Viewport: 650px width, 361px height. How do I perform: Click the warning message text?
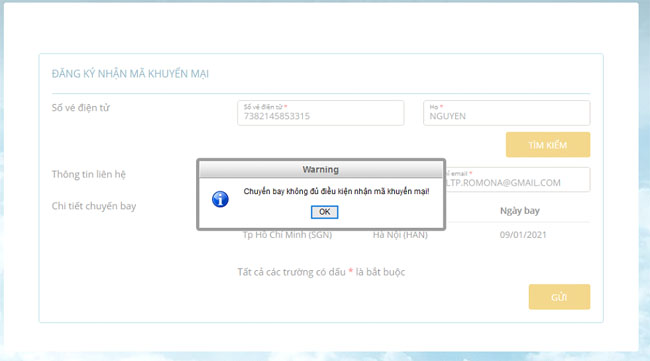pyautogui.click(x=336, y=191)
